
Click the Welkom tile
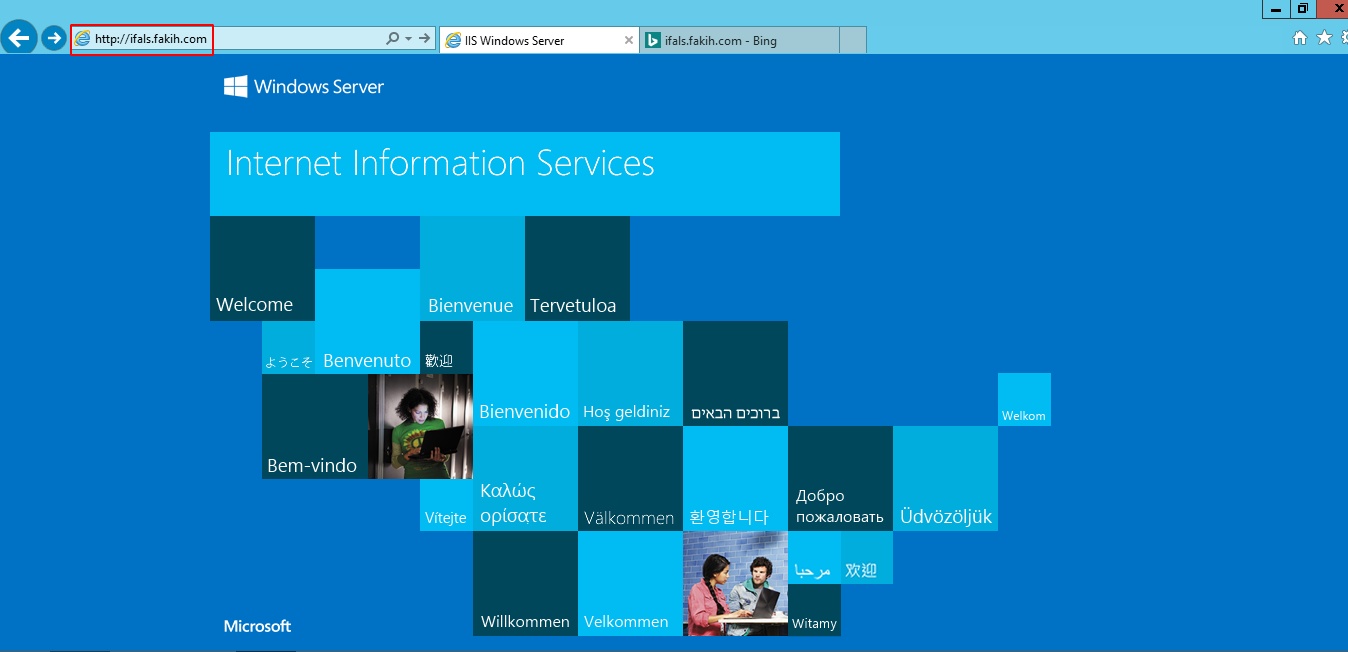point(1024,399)
